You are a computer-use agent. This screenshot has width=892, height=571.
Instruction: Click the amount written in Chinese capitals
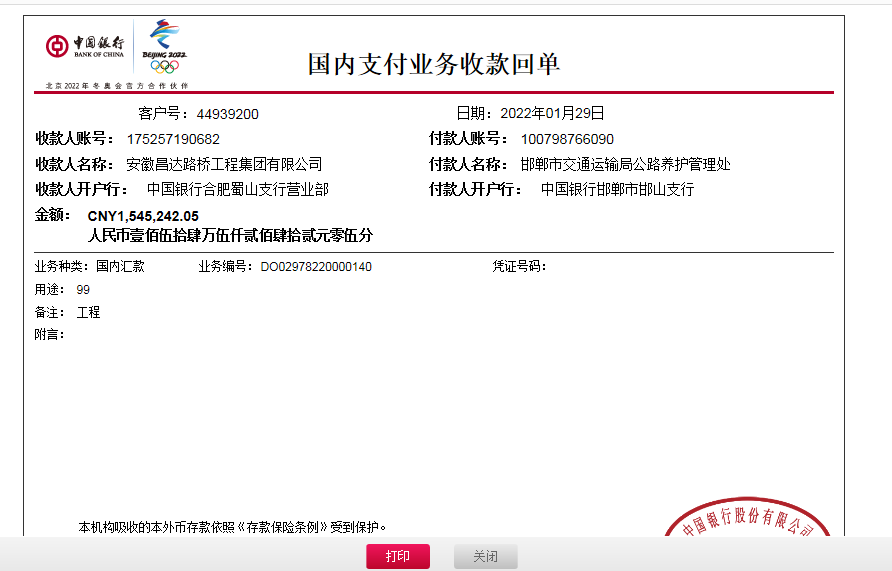pyautogui.click(x=230, y=236)
